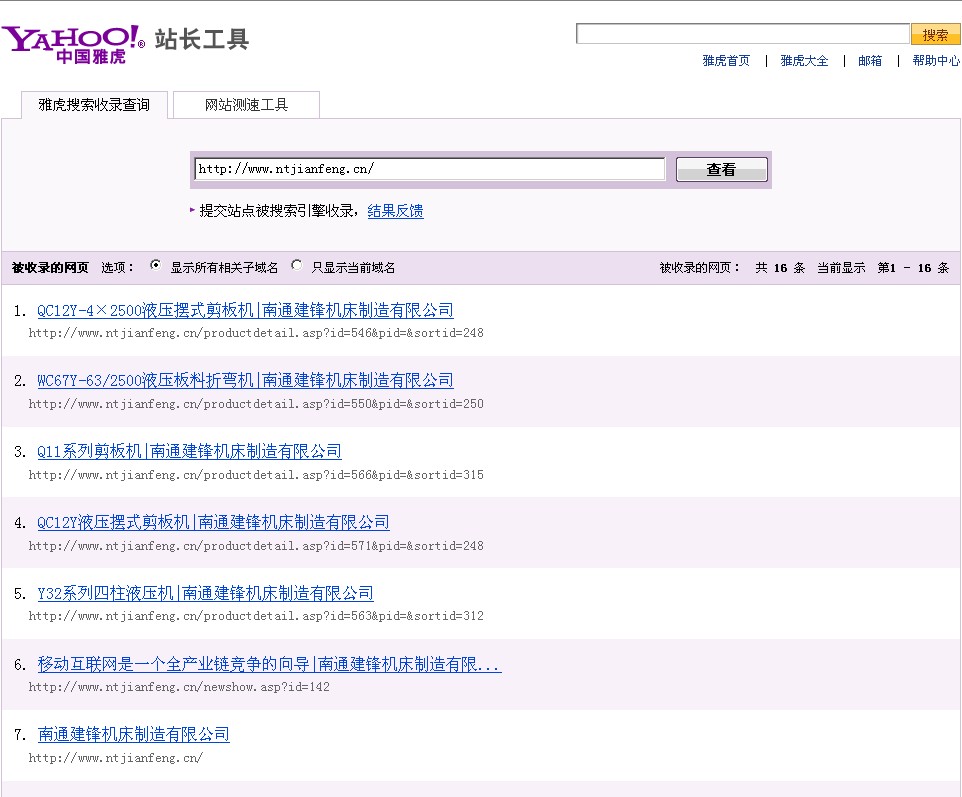Open result Q11系列剪板机 link
Image resolution: width=962 pixels, height=797 pixels.
pyautogui.click(x=189, y=451)
